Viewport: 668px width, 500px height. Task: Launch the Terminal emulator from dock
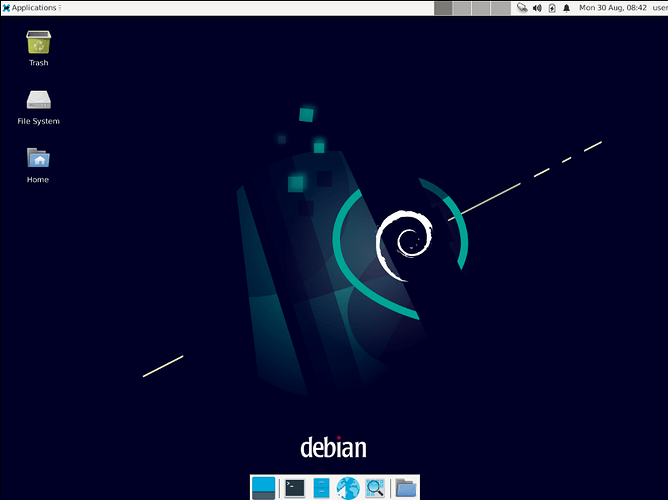pos(294,487)
